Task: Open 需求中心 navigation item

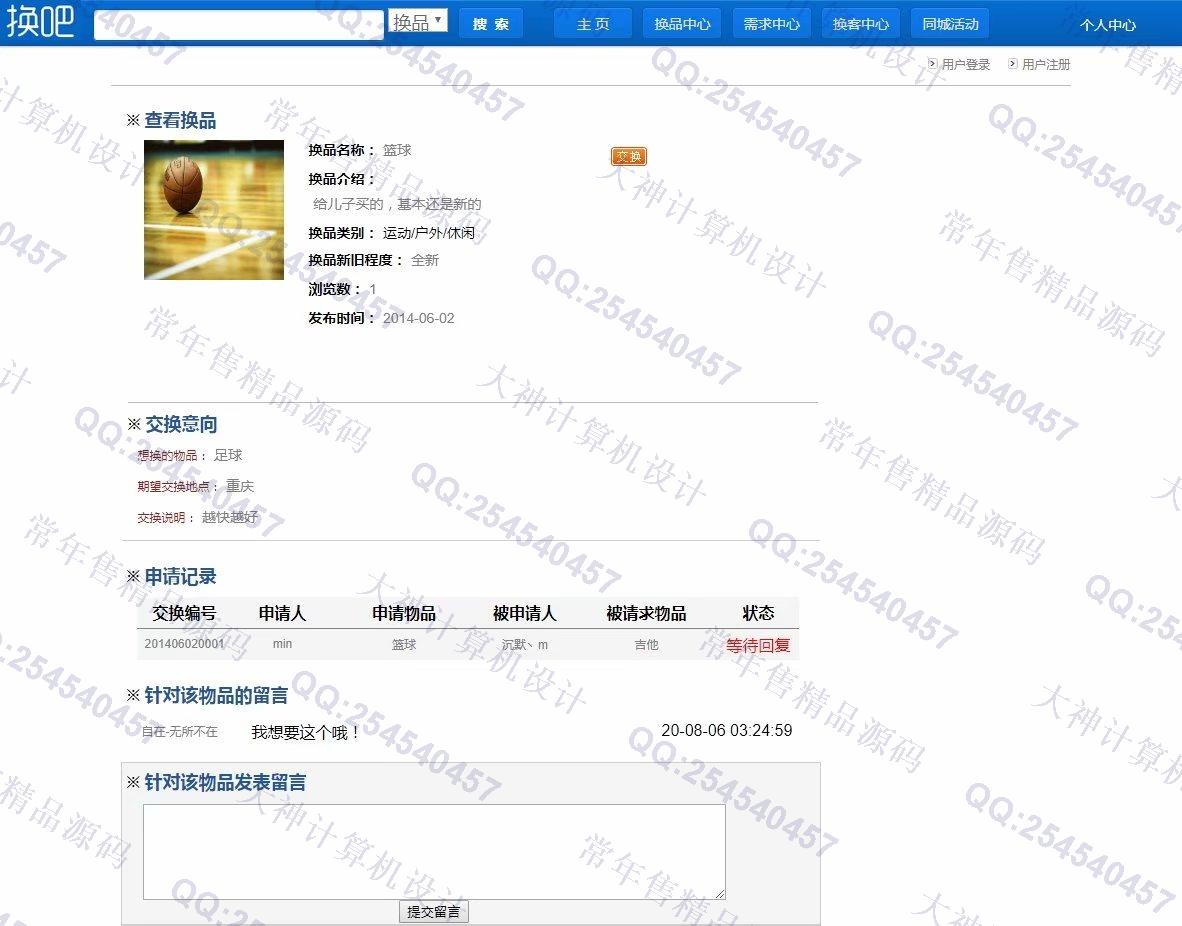Action: pyautogui.click(x=771, y=24)
